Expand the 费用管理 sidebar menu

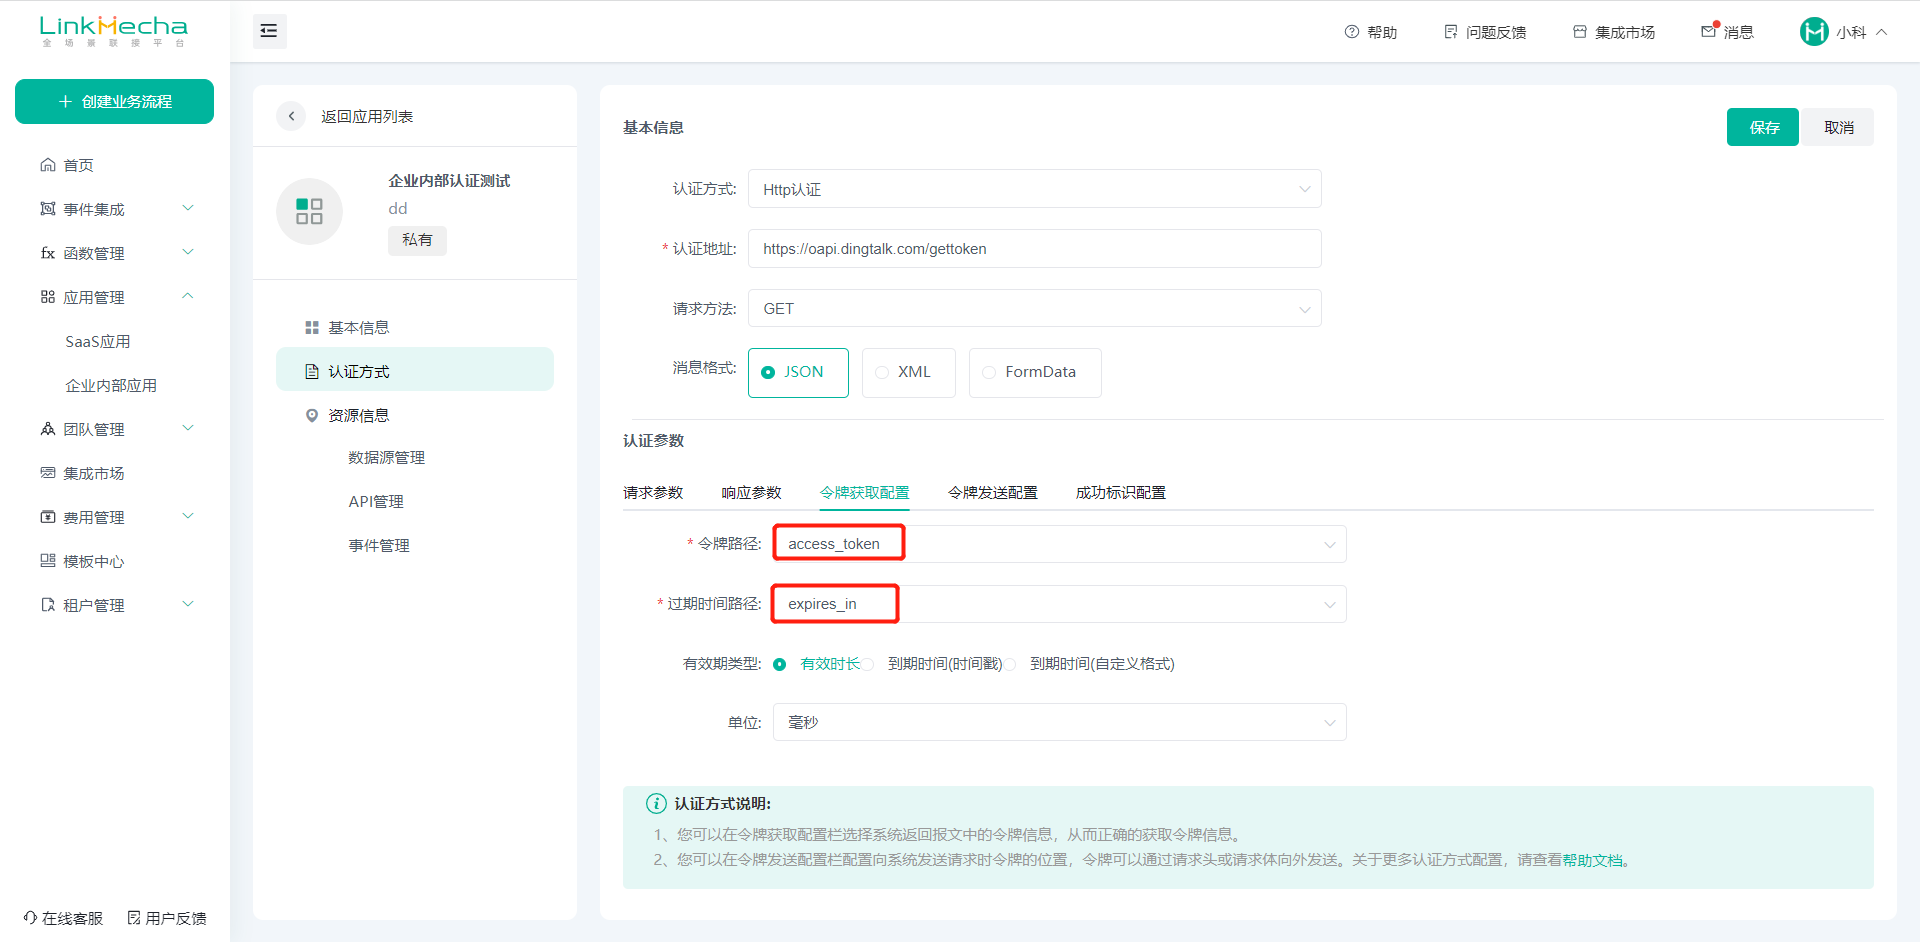pos(188,516)
